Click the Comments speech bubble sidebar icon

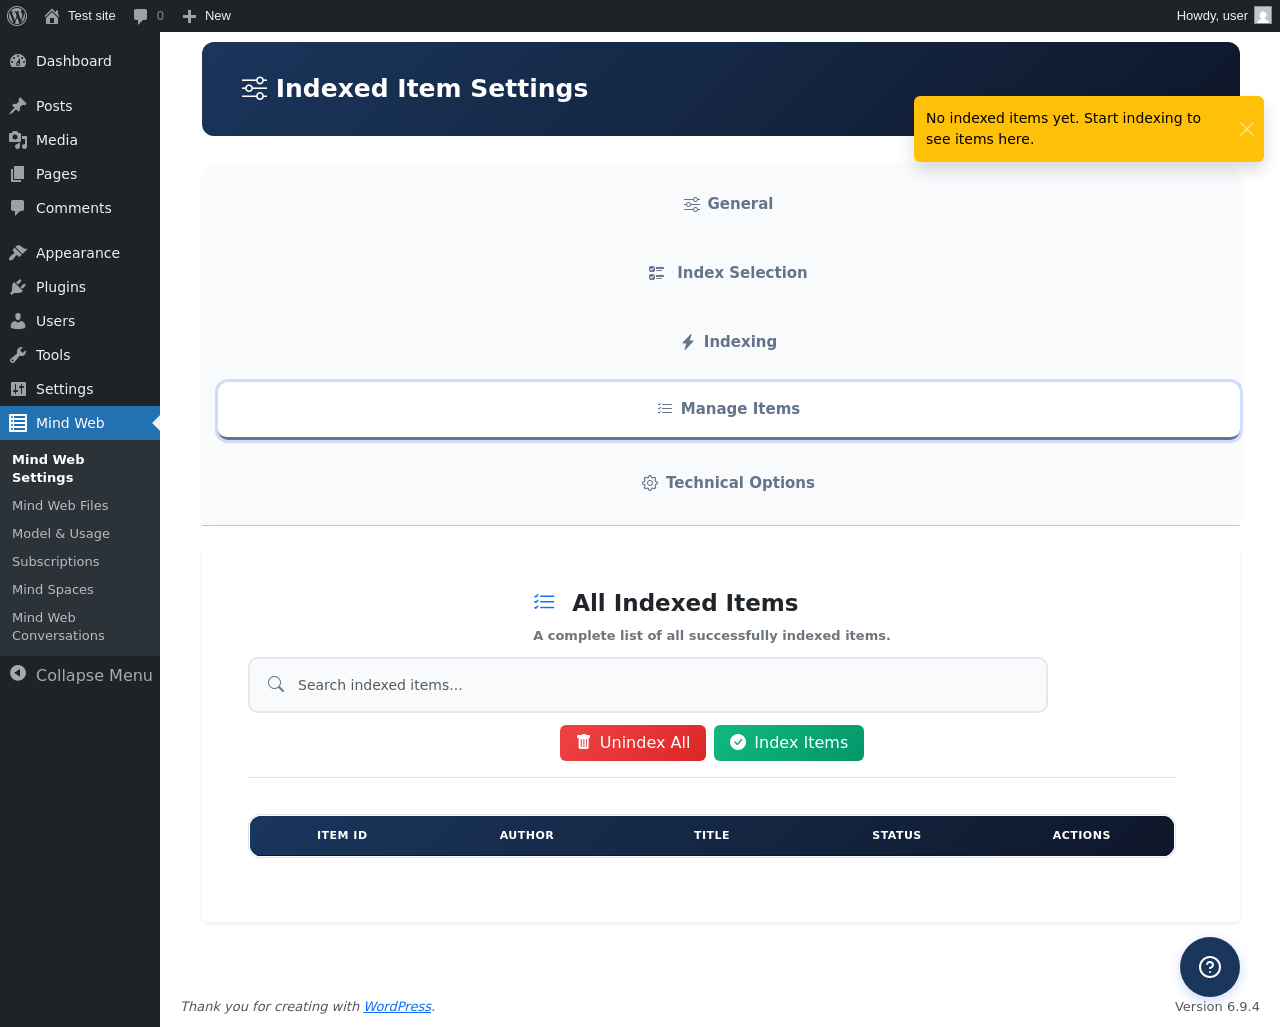[x=18, y=208]
